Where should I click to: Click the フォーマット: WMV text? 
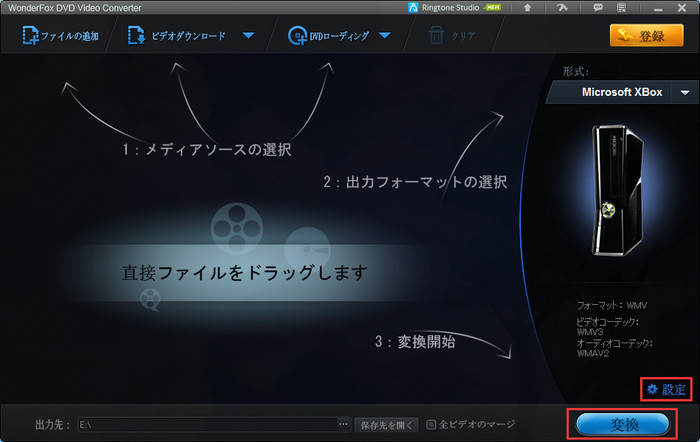coord(612,306)
